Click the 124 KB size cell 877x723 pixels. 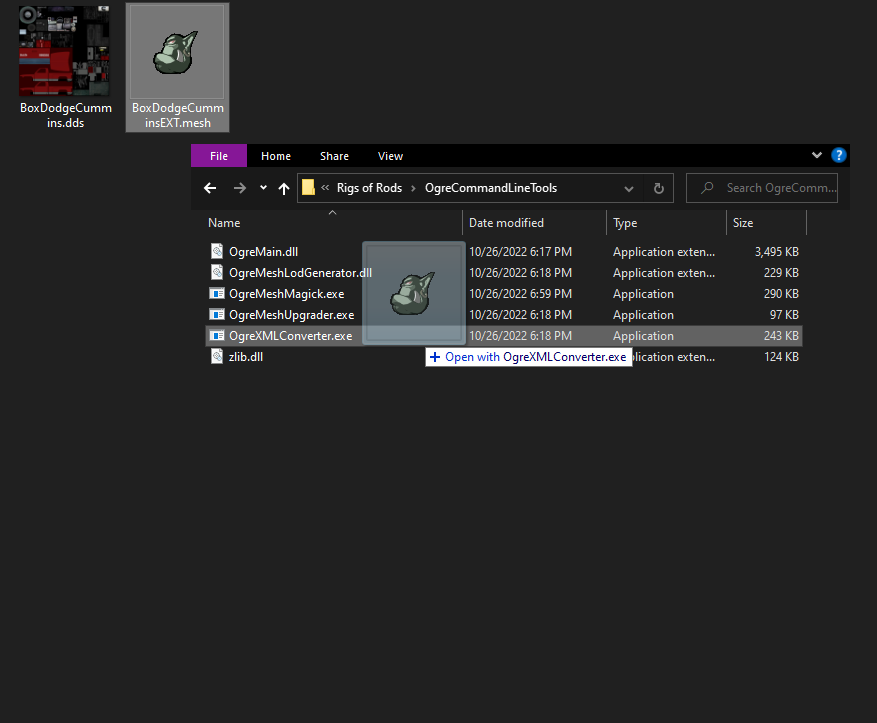[x=781, y=357]
